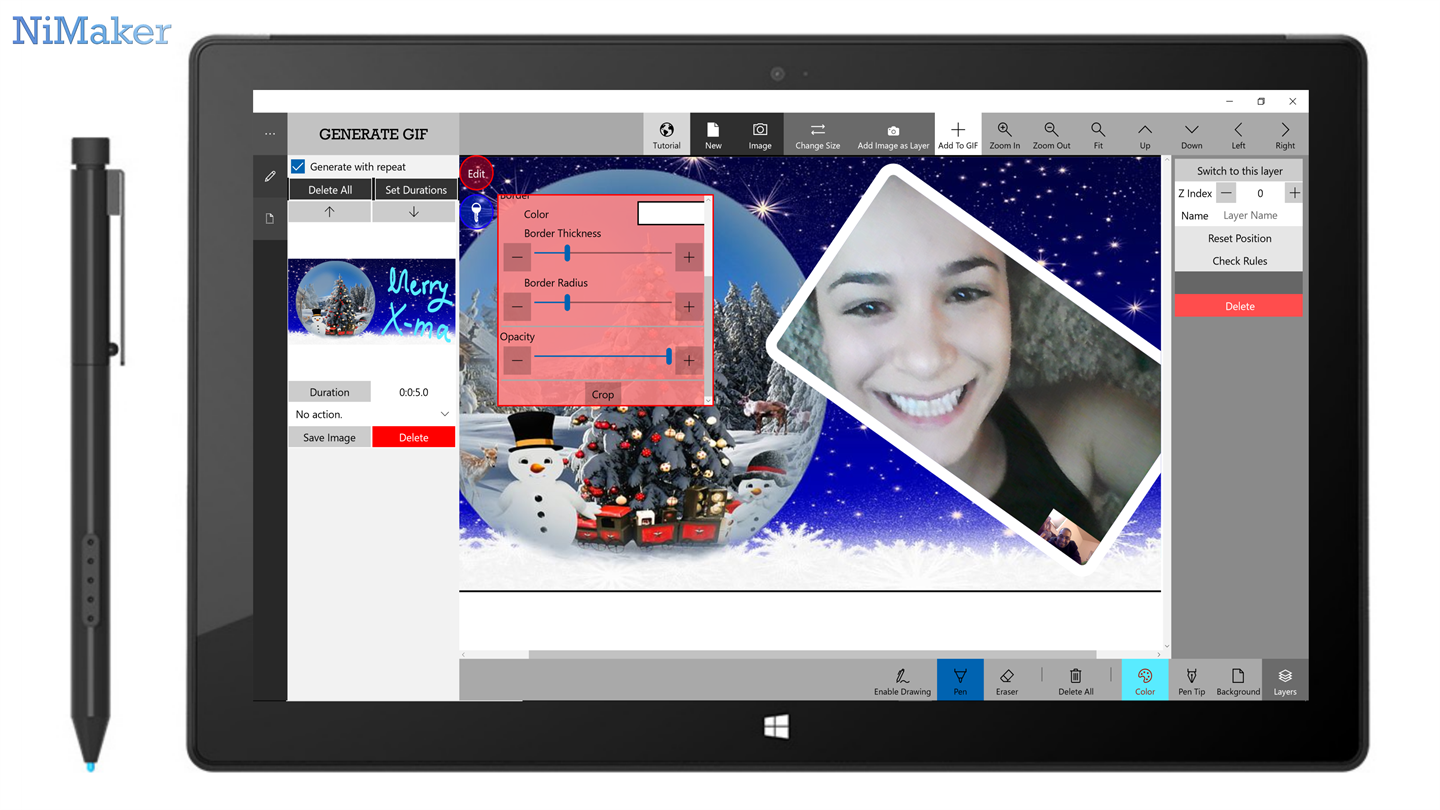The width and height of the screenshot is (1440, 810).
Task: Zoom In on the canvas
Action: click(x=1005, y=134)
